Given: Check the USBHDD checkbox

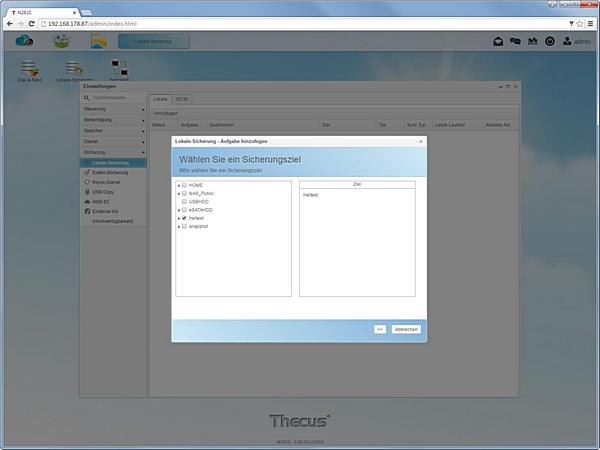Looking at the screenshot, I should pos(184,202).
